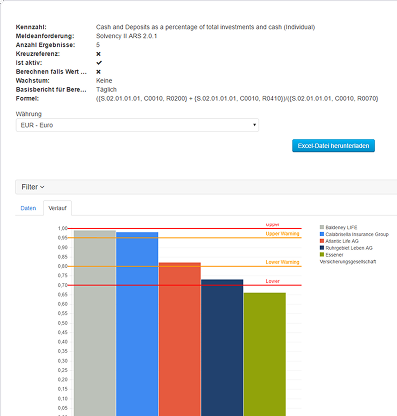397x416 pixels.
Task: Click the red Atlantic Life AG legend swatch
Action: click(x=322, y=241)
